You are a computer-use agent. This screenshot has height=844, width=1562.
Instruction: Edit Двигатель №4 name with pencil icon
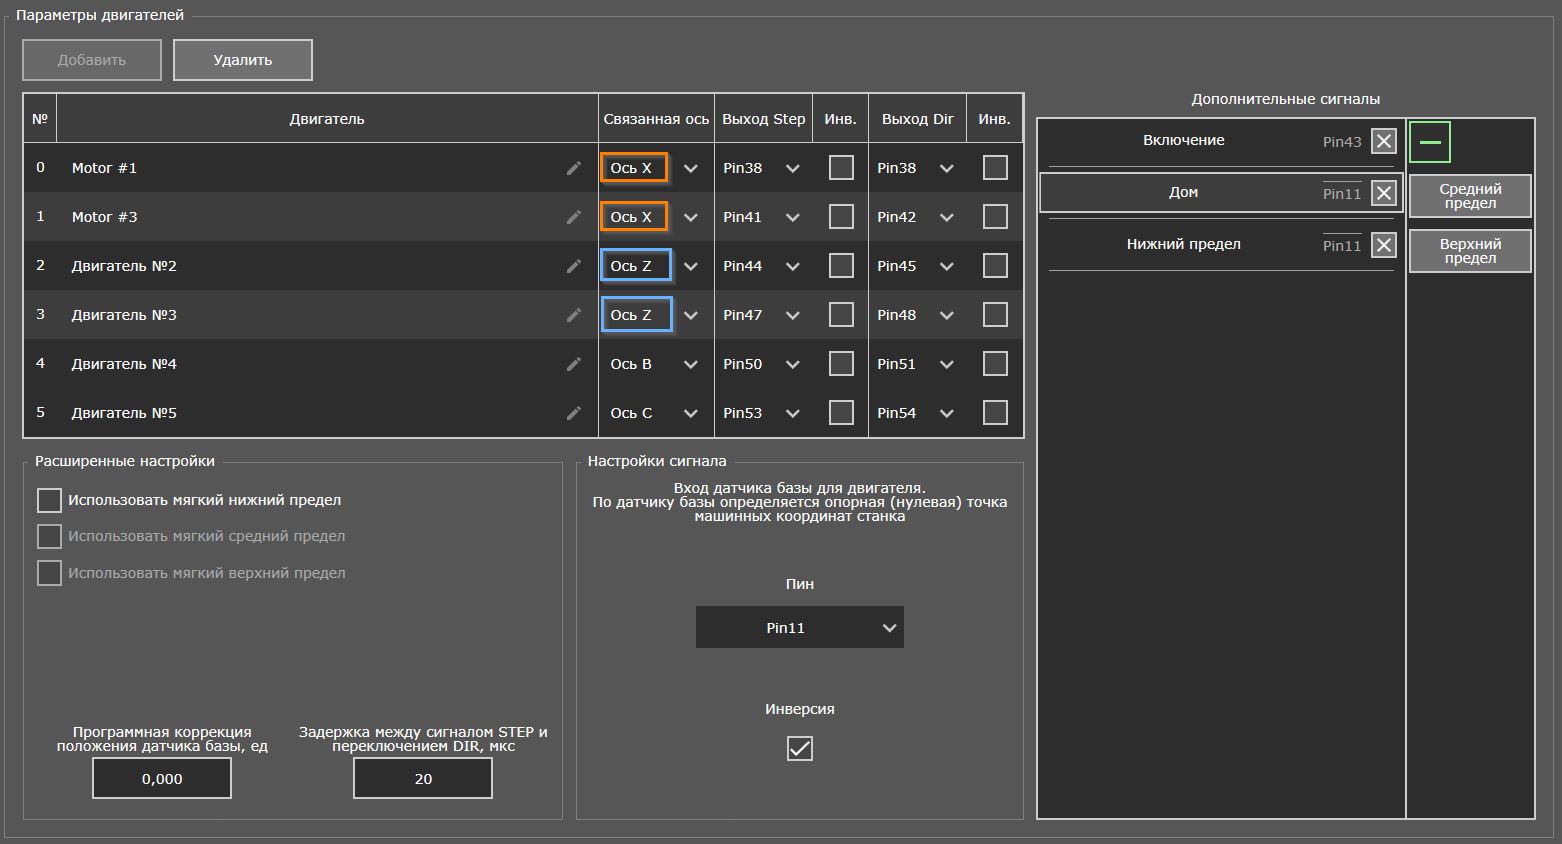tap(573, 364)
